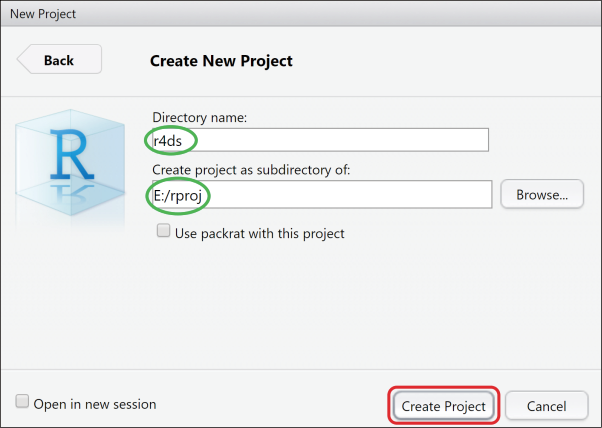Toggle the Open in new session checkbox

[x=22, y=403]
